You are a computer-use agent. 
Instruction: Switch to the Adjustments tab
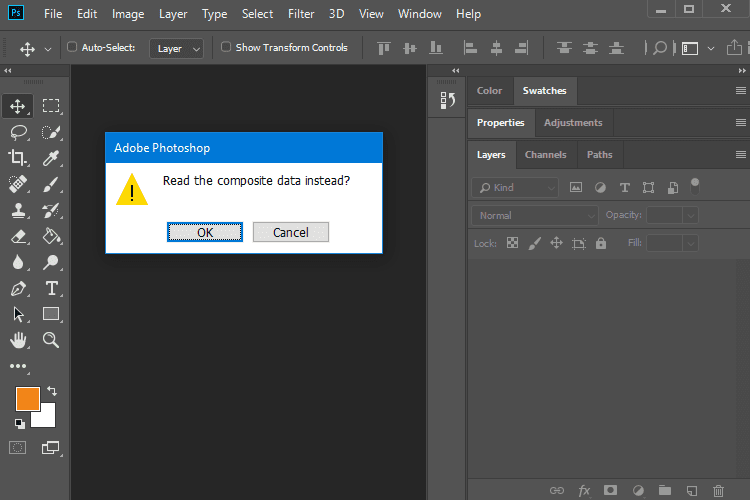point(573,122)
